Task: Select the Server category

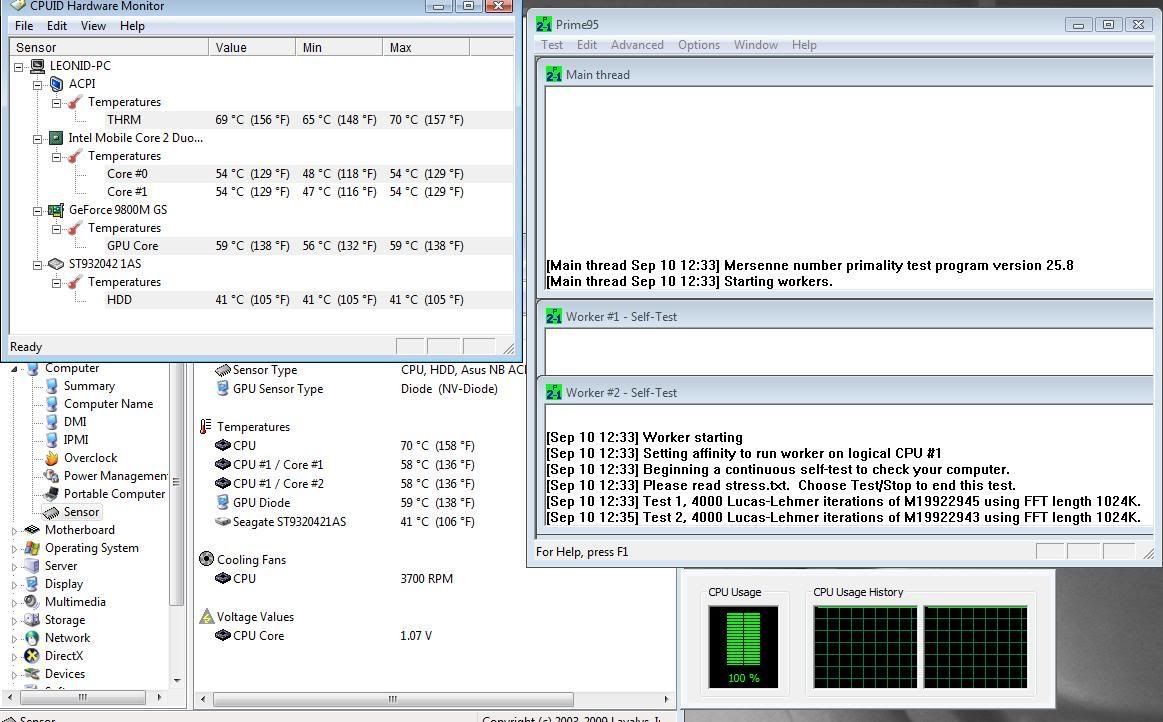Action: click(x=61, y=565)
